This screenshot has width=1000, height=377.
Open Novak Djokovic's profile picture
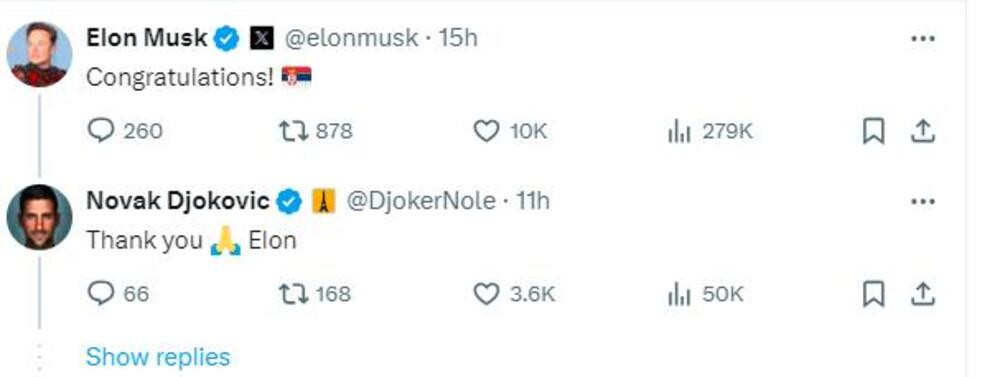tap(39, 217)
